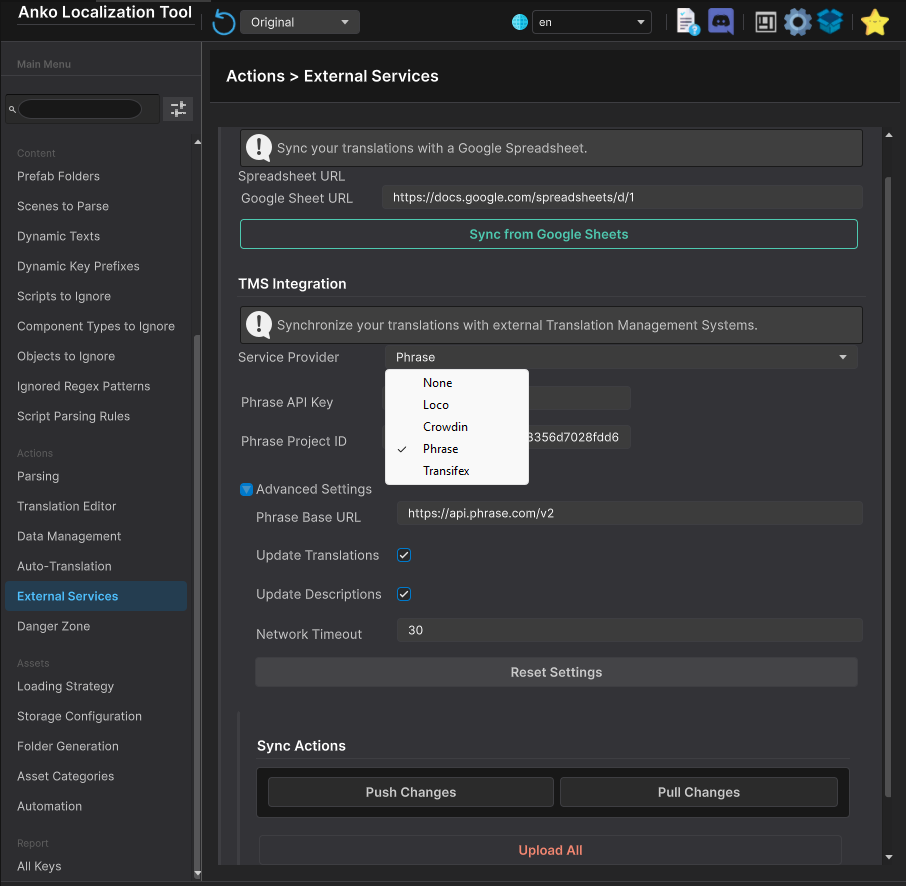Toggle the Update Translations checkbox
This screenshot has height=886, width=906.
(404, 555)
